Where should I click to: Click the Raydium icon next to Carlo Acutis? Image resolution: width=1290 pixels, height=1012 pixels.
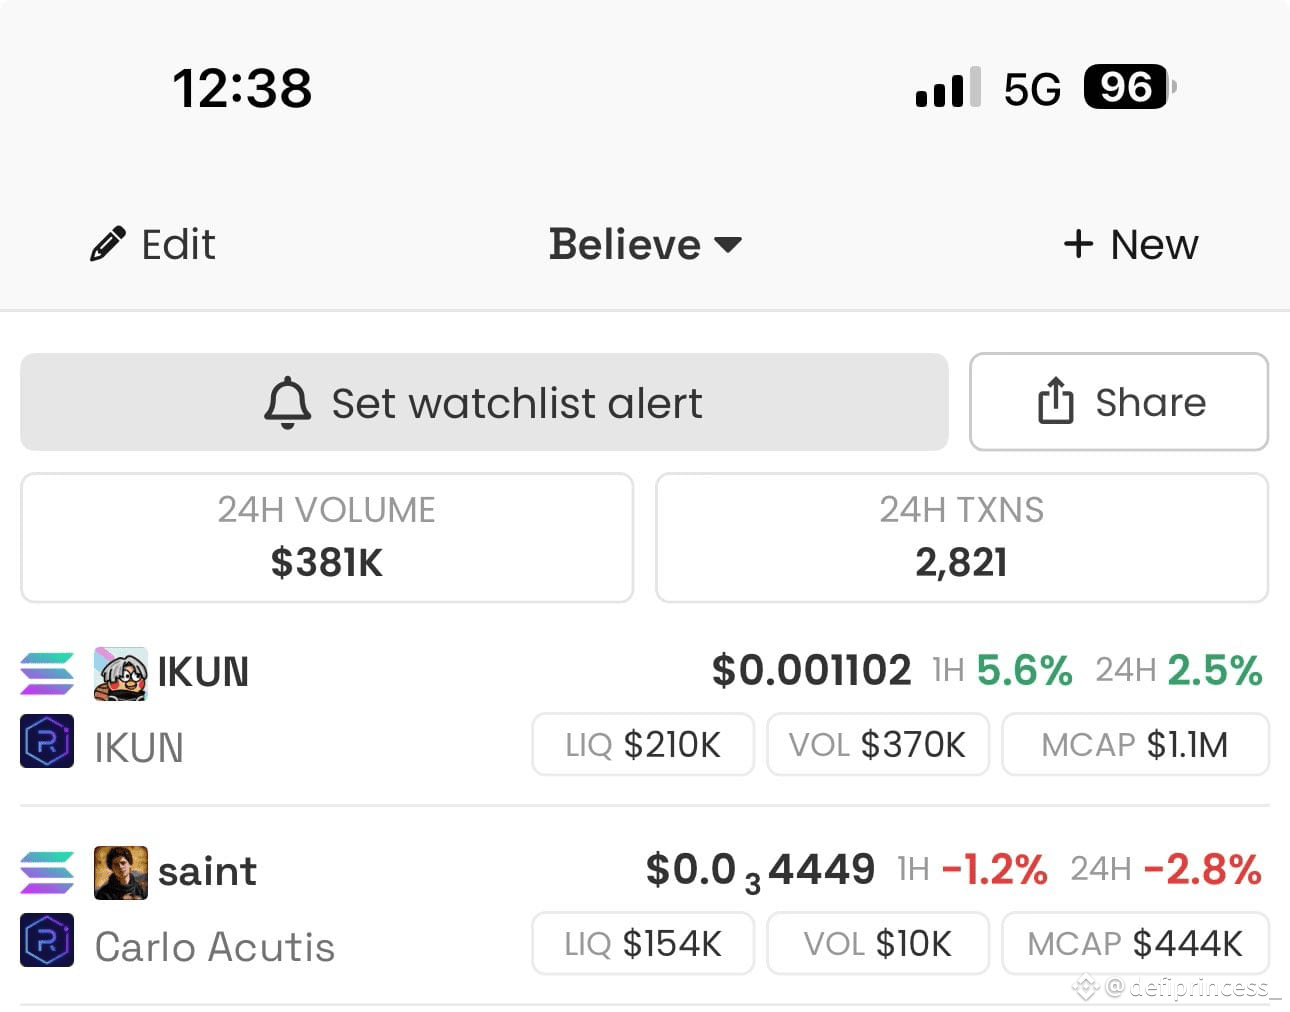pos(47,940)
